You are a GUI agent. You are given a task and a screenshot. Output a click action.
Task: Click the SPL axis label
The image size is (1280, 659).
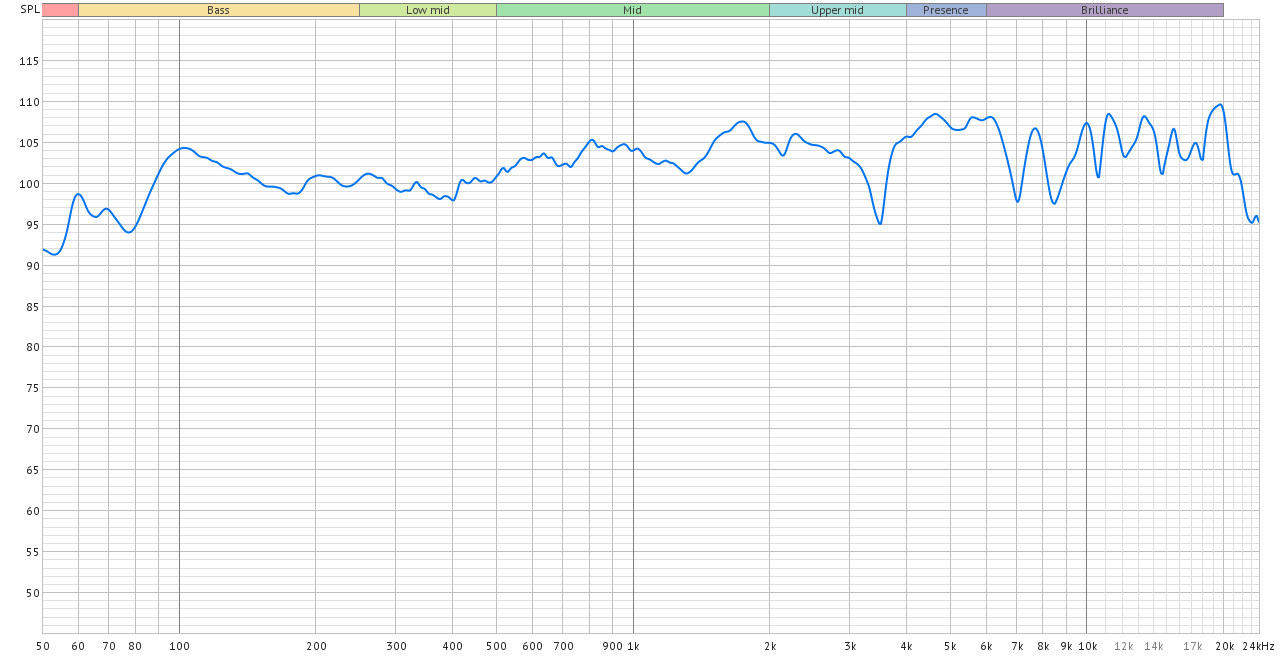click(x=30, y=10)
